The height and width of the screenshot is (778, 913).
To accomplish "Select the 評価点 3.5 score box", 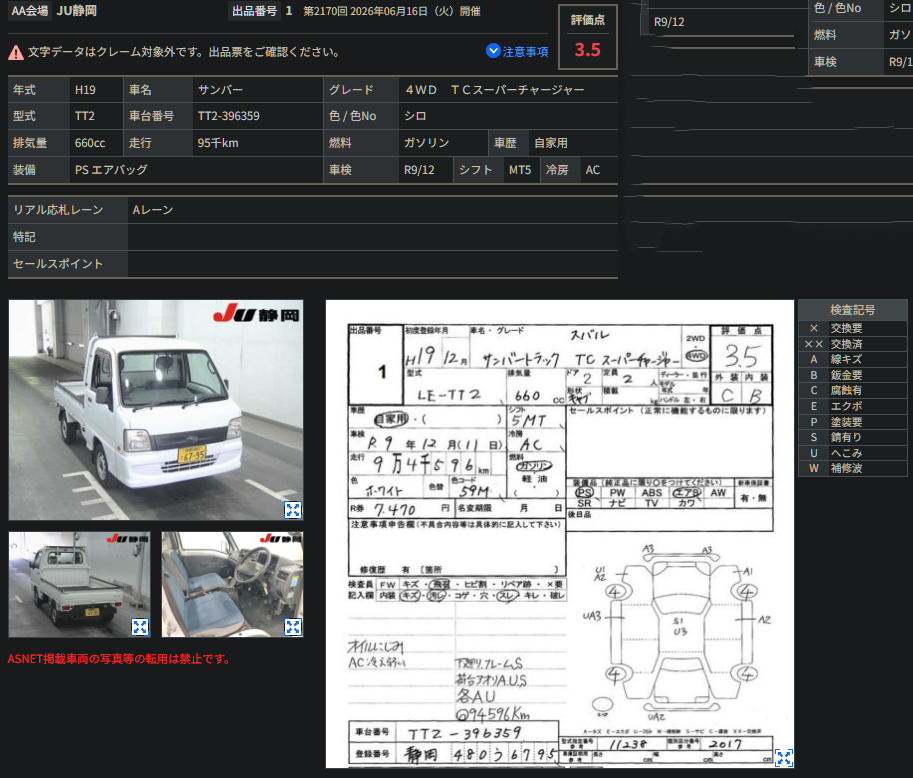I will [x=588, y=37].
